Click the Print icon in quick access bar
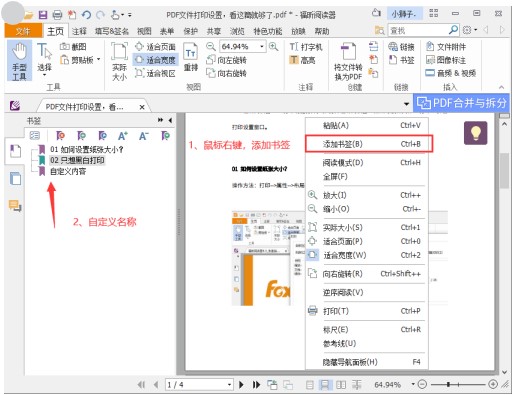 57,15
